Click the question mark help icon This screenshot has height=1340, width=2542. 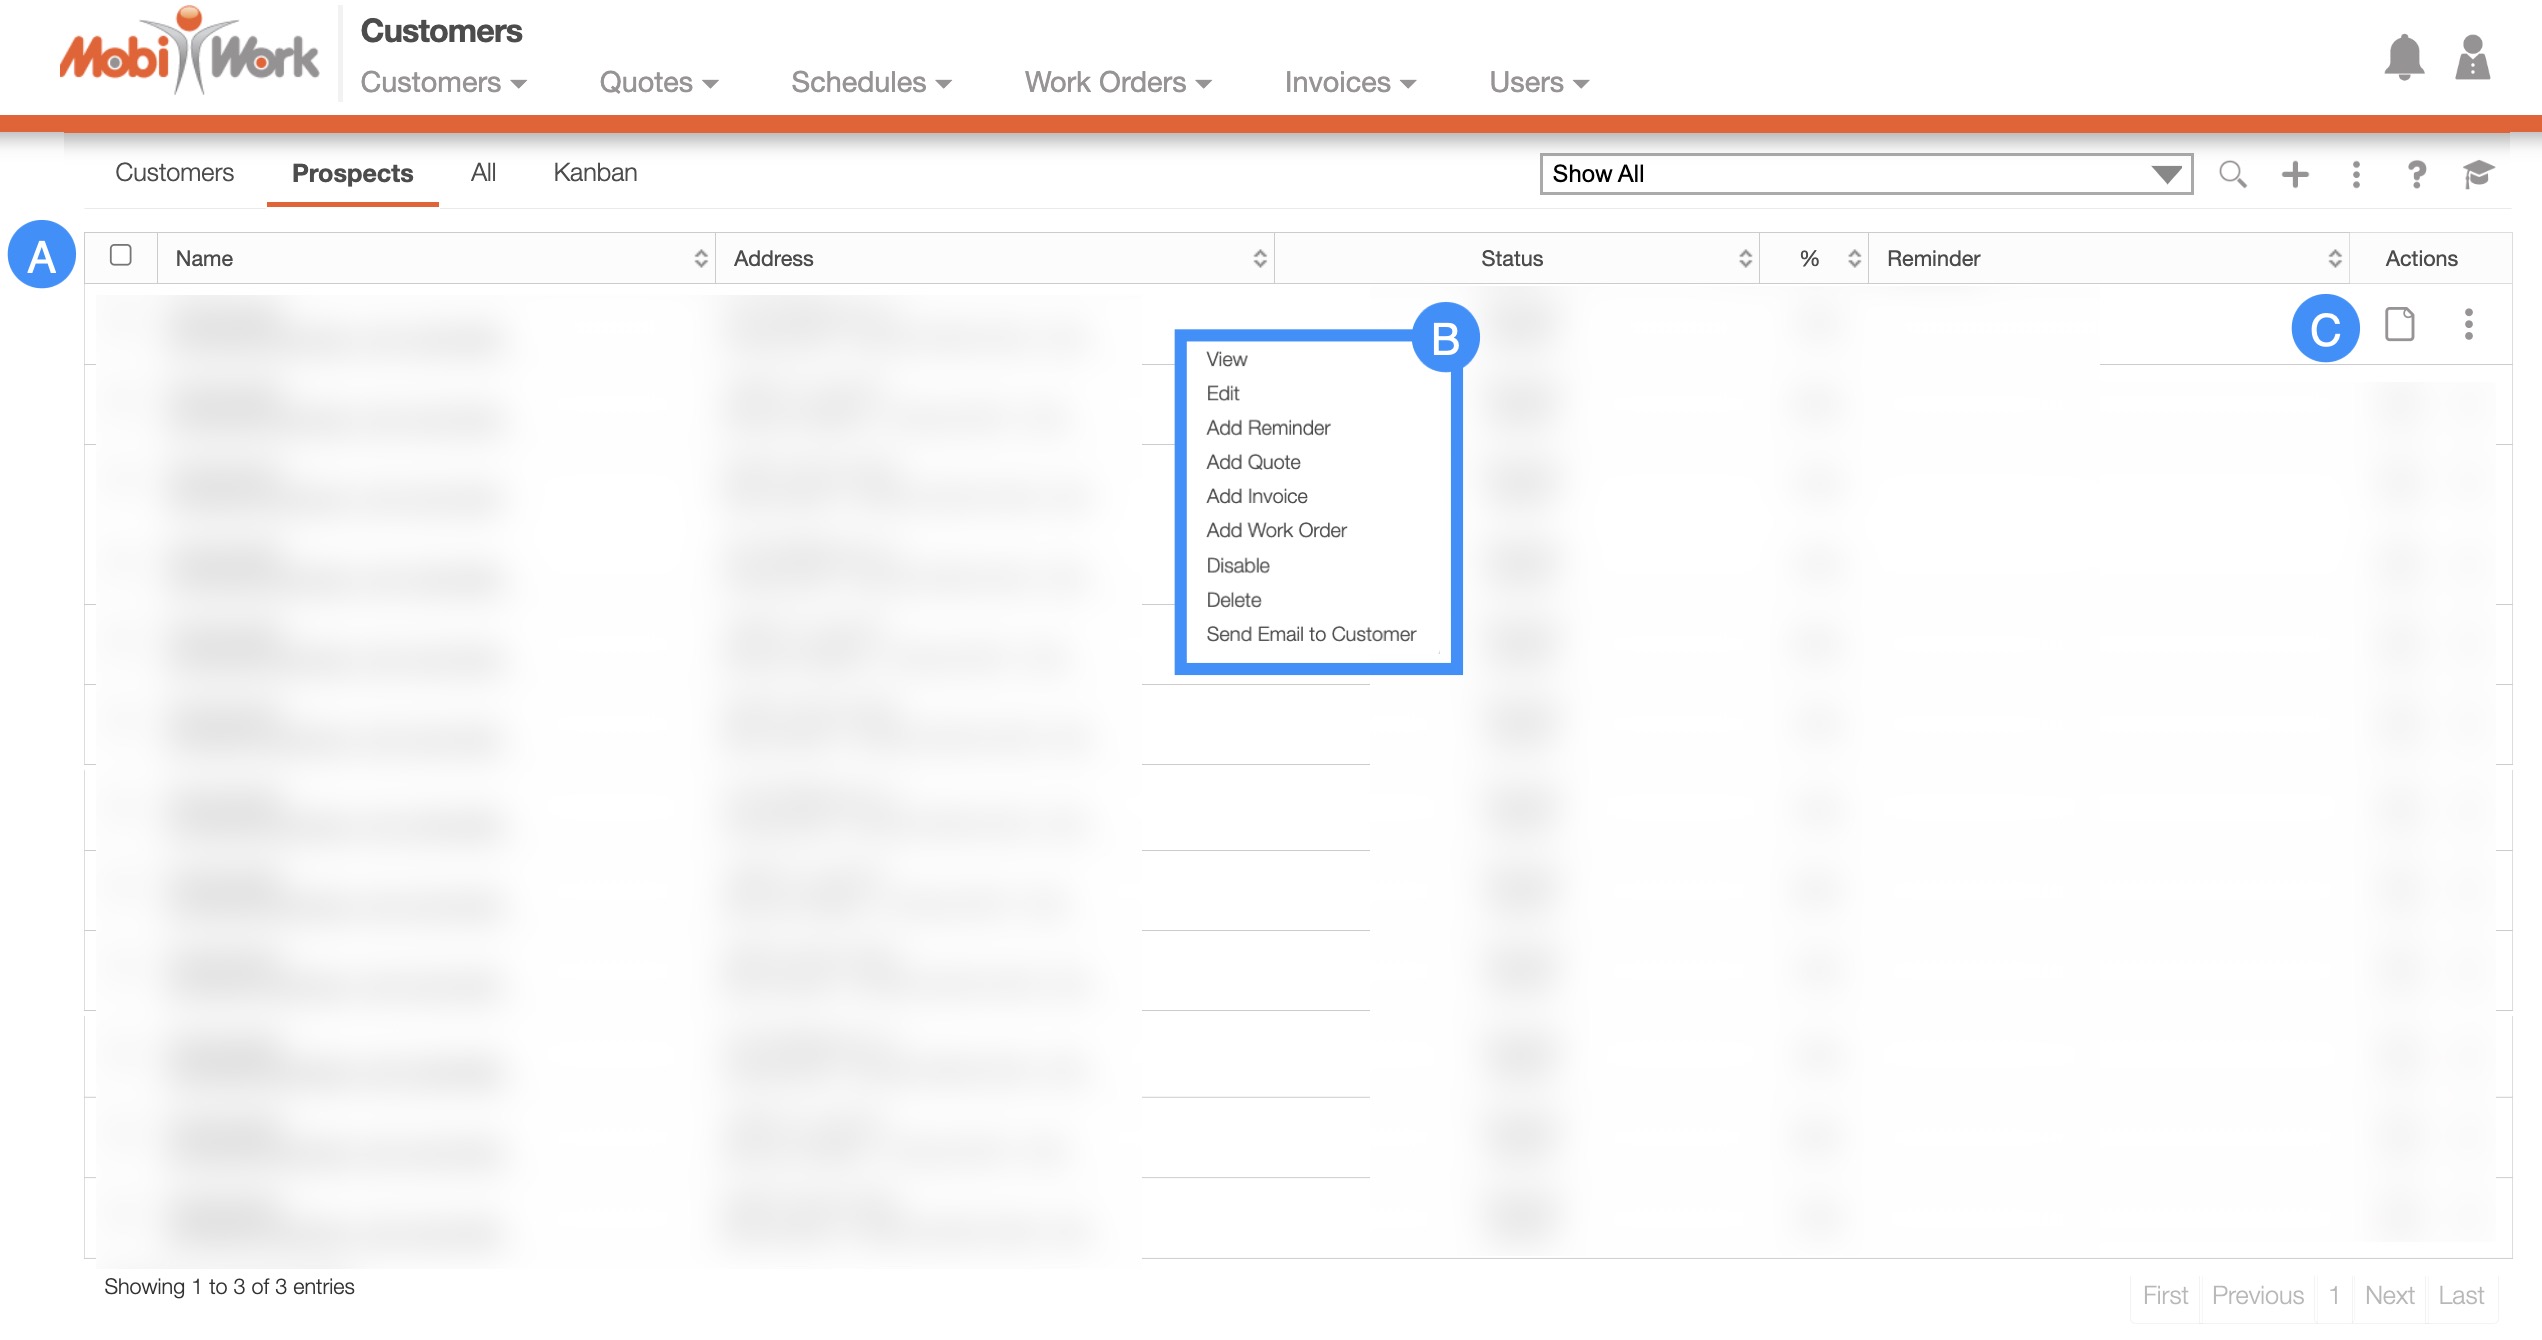tap(2416, 174)
